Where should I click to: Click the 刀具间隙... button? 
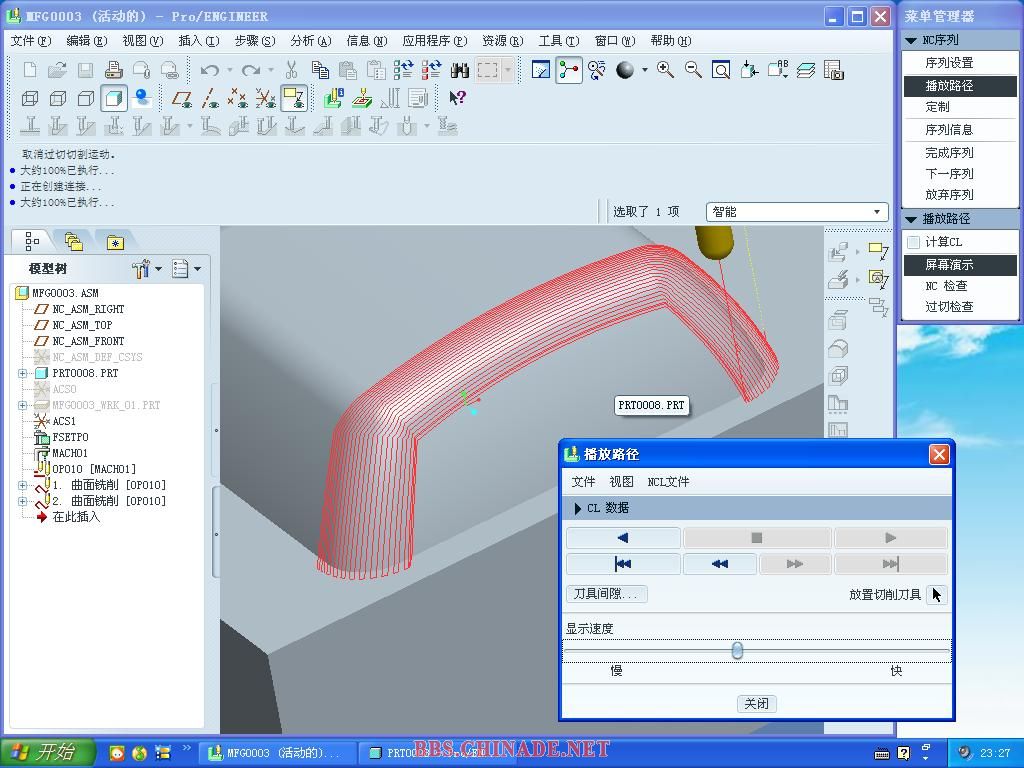coord(607,594)
